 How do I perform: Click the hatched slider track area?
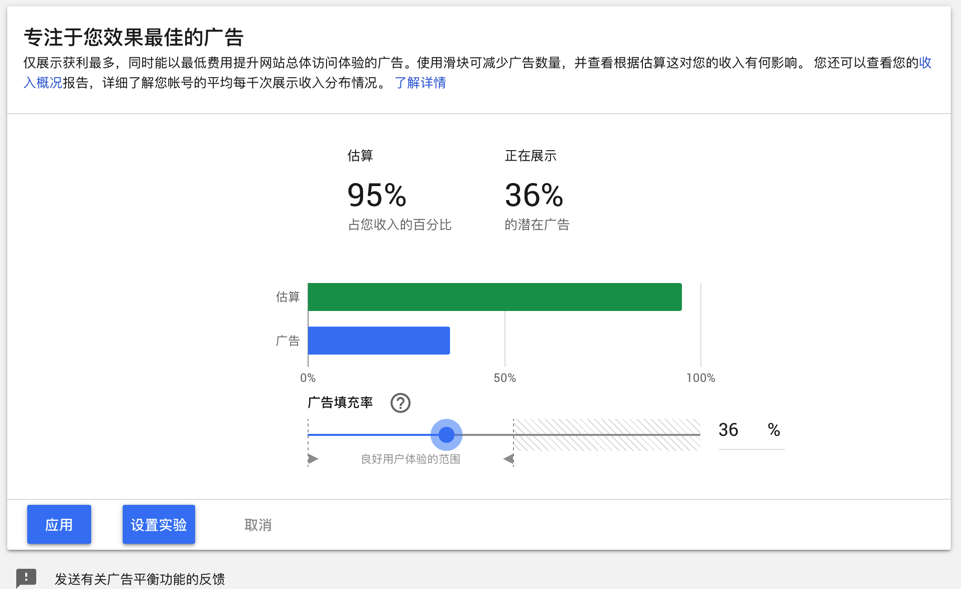click(x=607, y=435)
